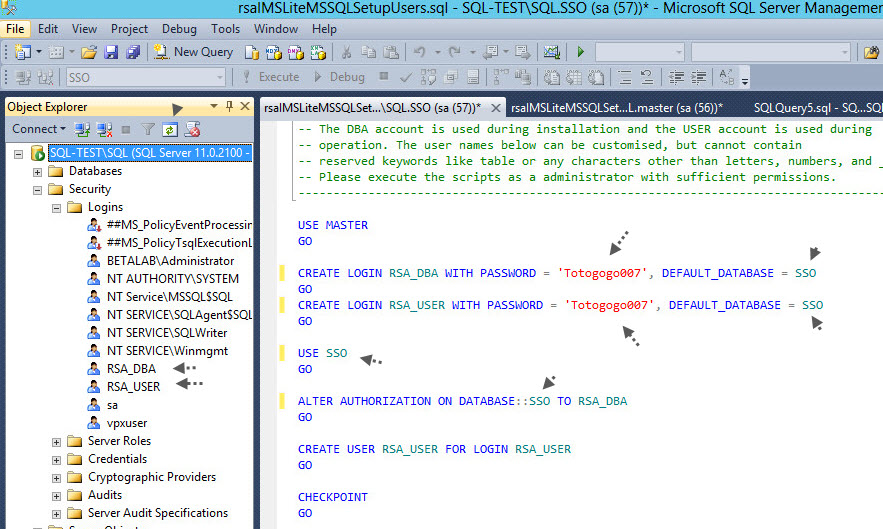Click the Decrease Indent icon
This screenshot has height=529, width=883.
click(x=676, y=77)
